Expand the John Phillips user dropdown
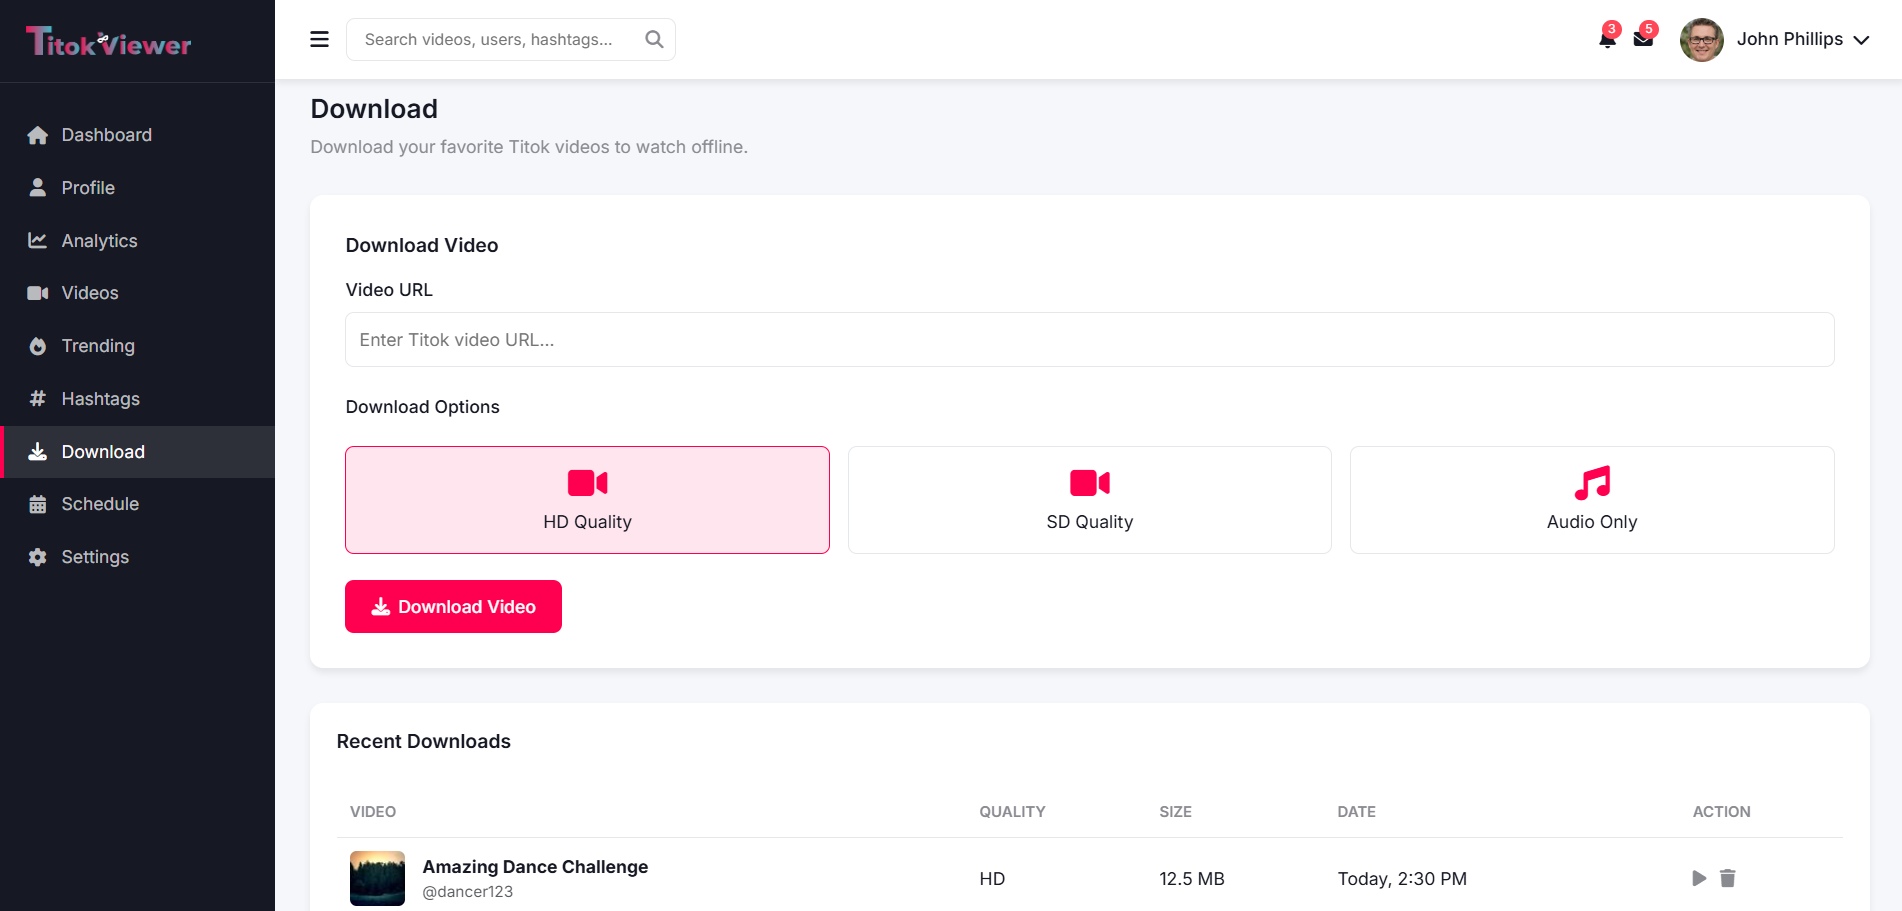 pyautogui.click(x=1861, y=40)
